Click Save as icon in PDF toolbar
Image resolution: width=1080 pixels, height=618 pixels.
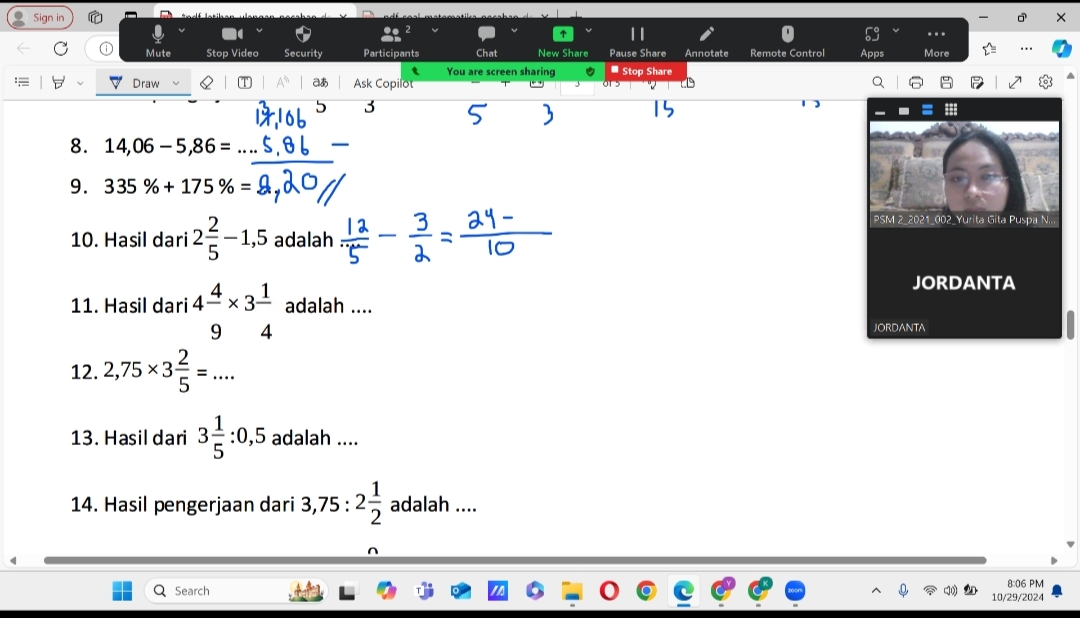coord(977,83)
